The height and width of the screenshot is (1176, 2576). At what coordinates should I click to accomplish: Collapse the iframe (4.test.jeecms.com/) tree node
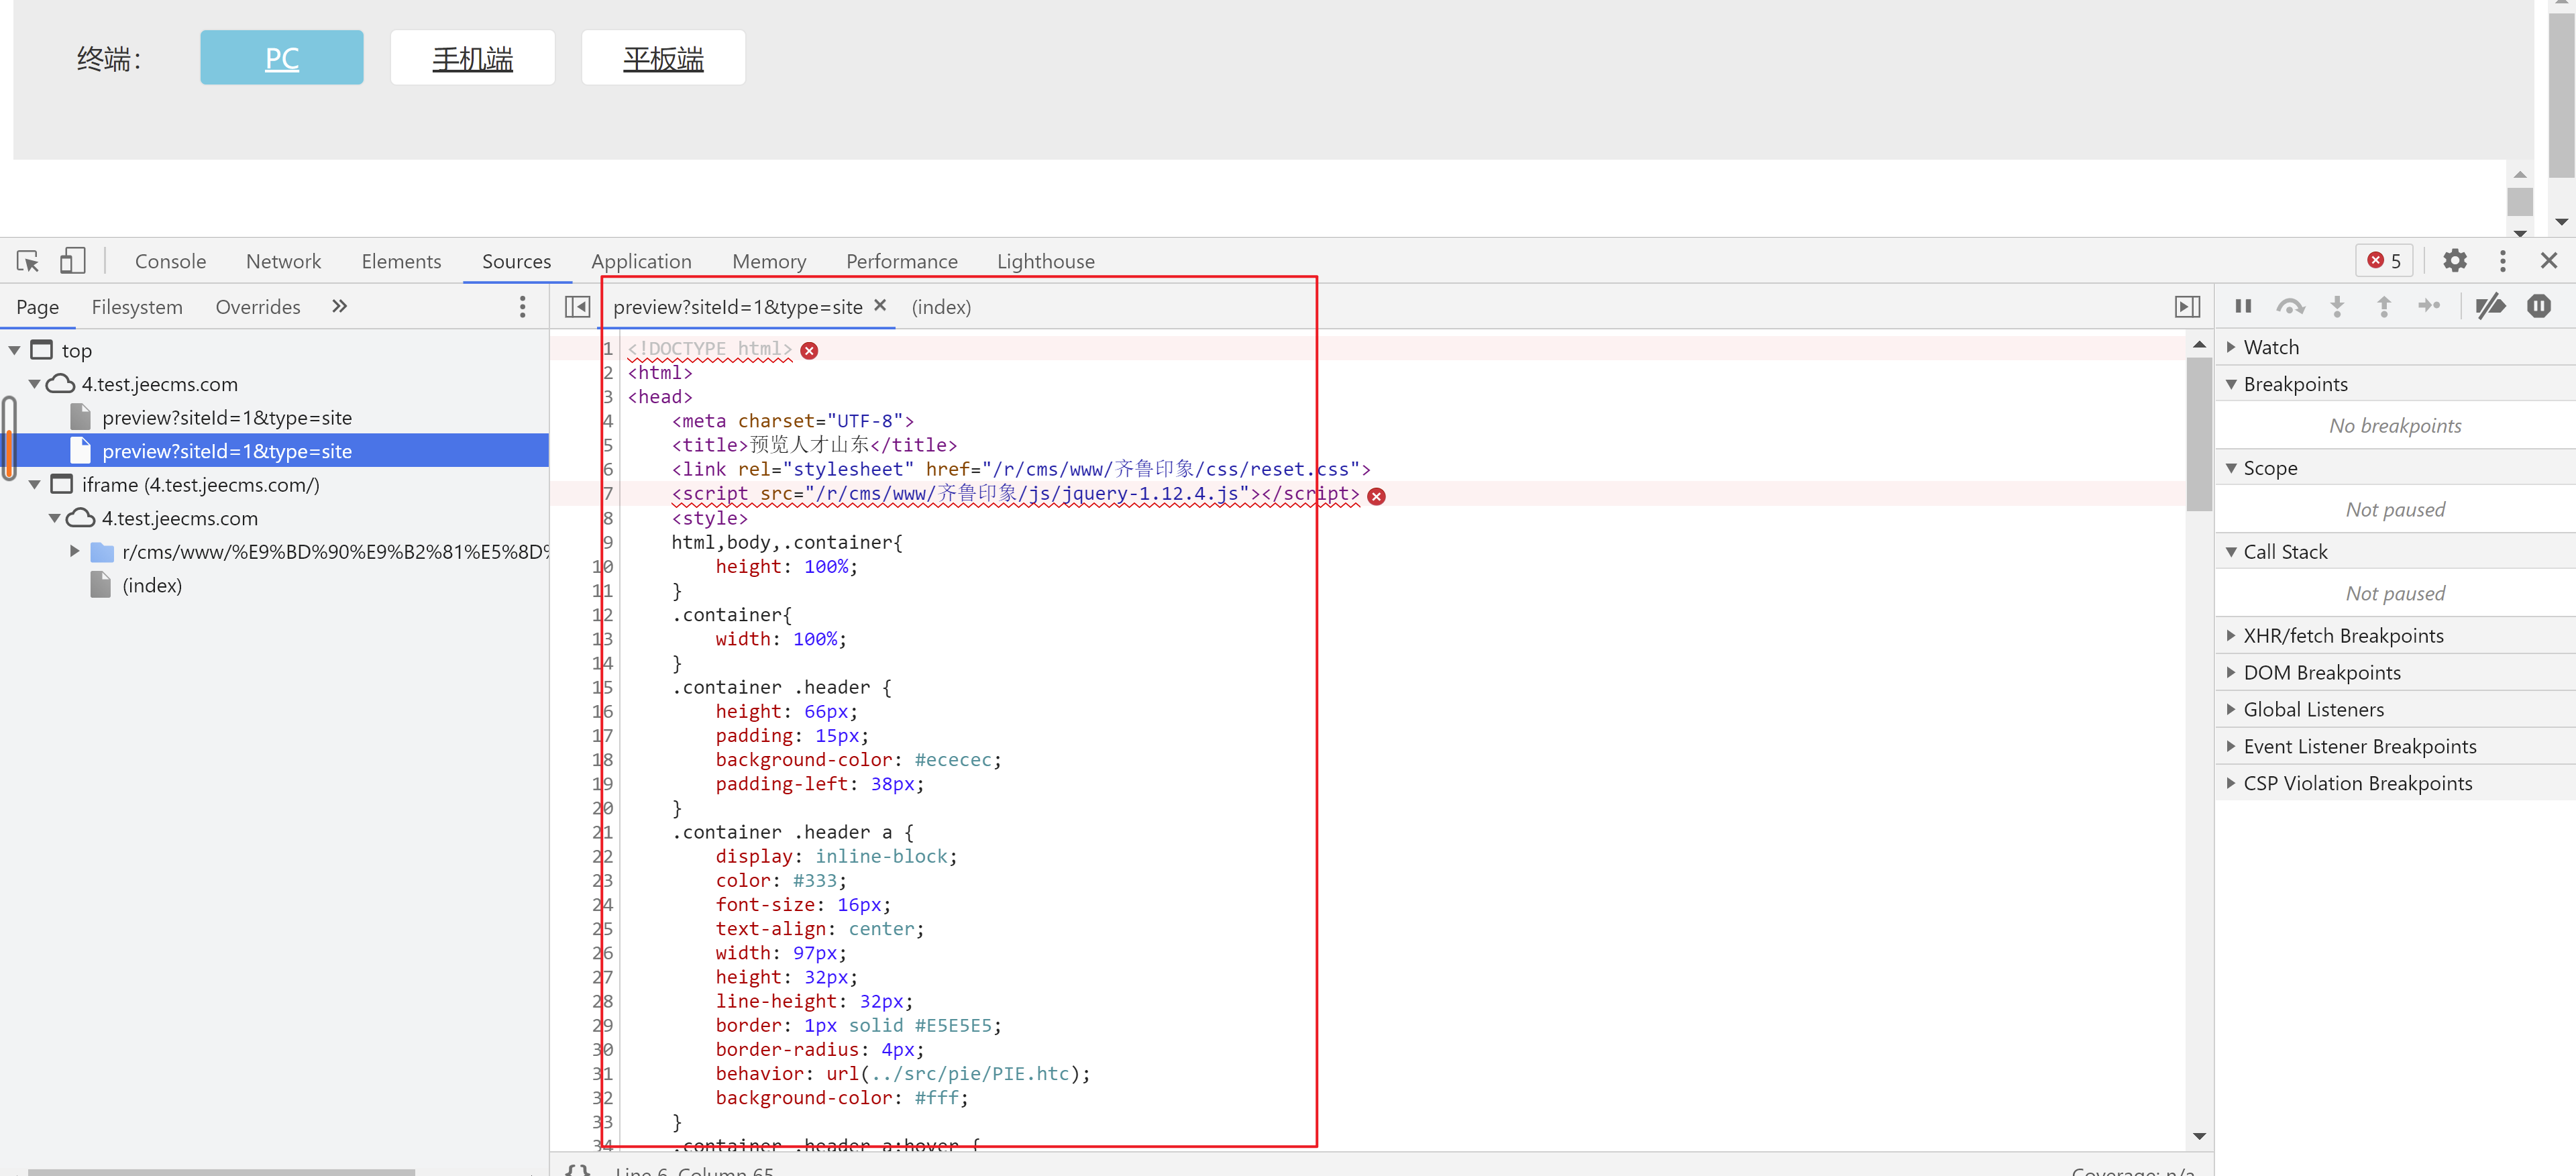tap(35, 485)
